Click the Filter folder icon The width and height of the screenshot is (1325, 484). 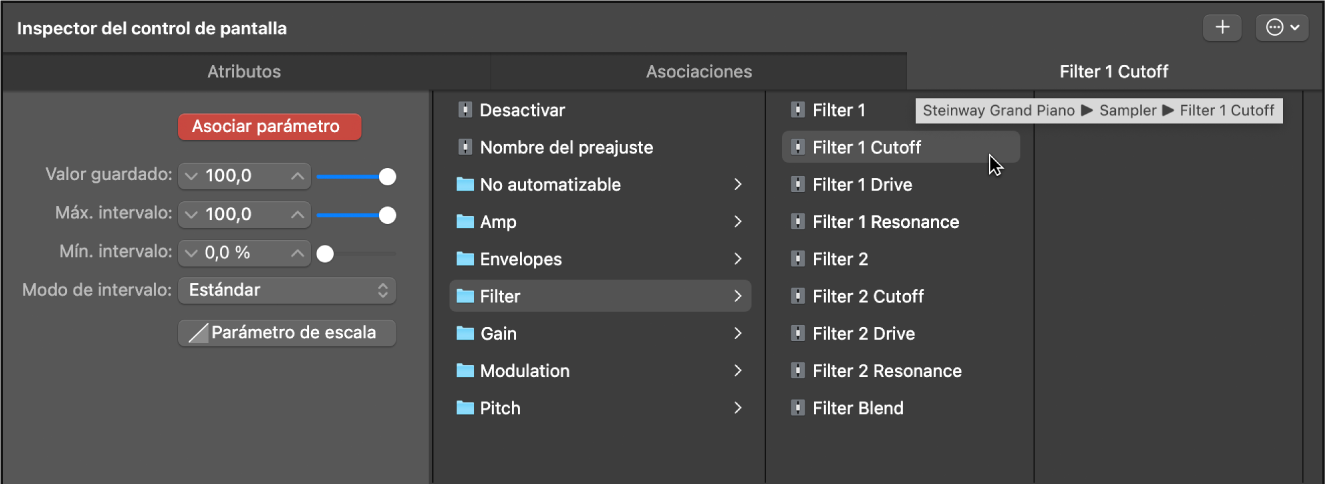coord(464,296)
